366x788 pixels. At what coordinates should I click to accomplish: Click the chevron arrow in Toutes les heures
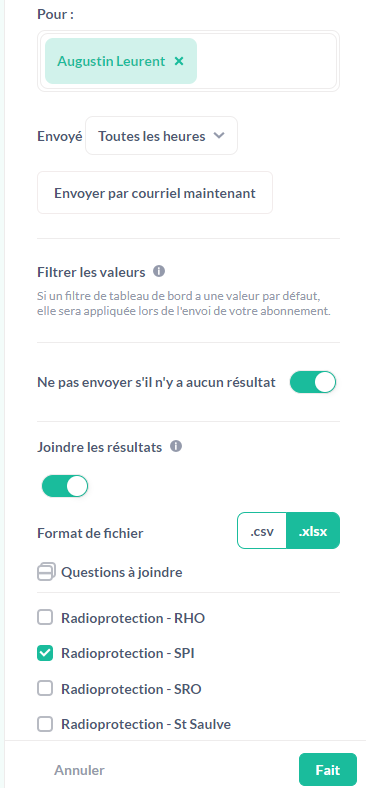(x=218, y=136)
